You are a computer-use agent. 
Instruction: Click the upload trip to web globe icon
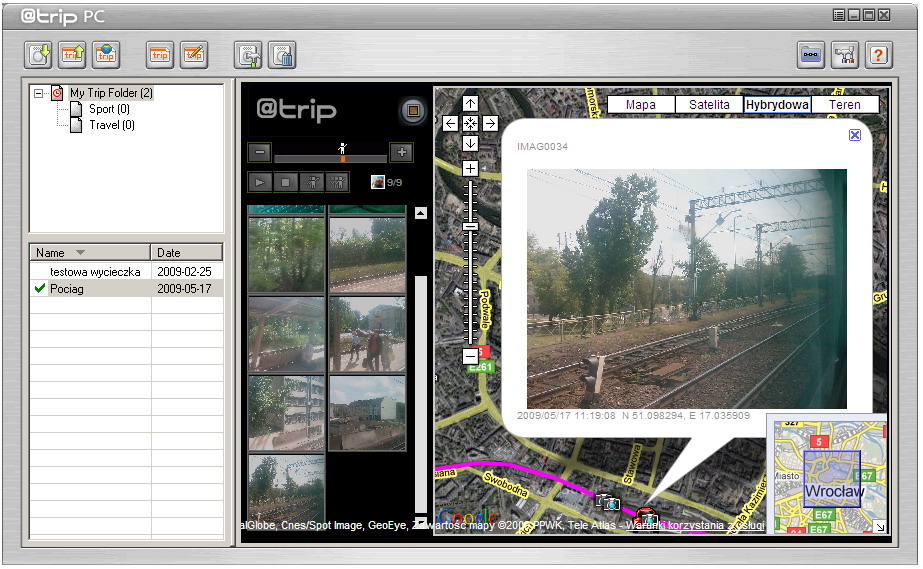(106, 55)
